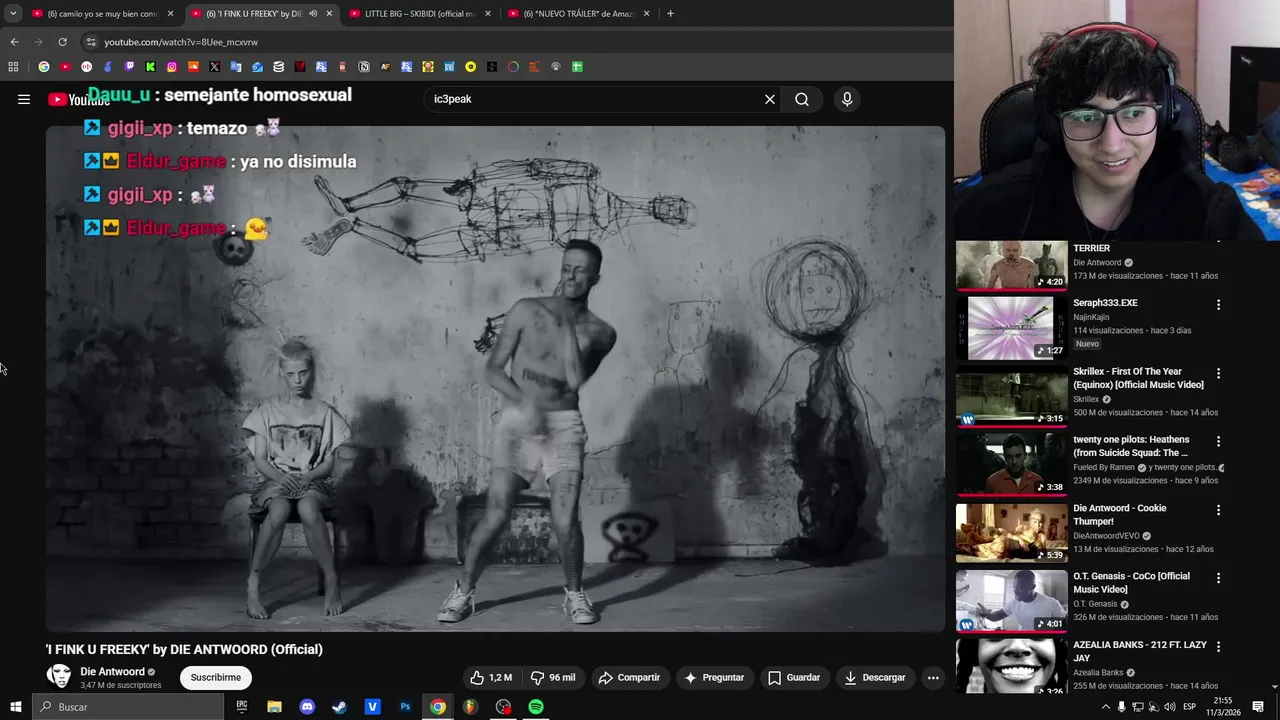Open options menu for O.T. Genasis video

[x=1218, y=578]
